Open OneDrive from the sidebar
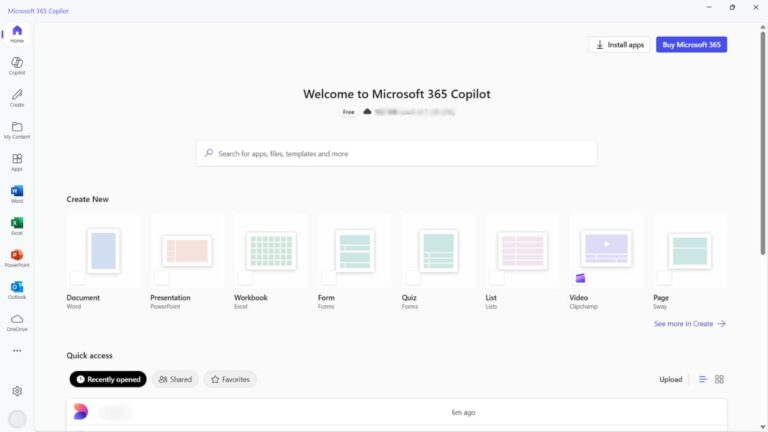The width and height of the screenshot is (768, 432). point(17,323)
